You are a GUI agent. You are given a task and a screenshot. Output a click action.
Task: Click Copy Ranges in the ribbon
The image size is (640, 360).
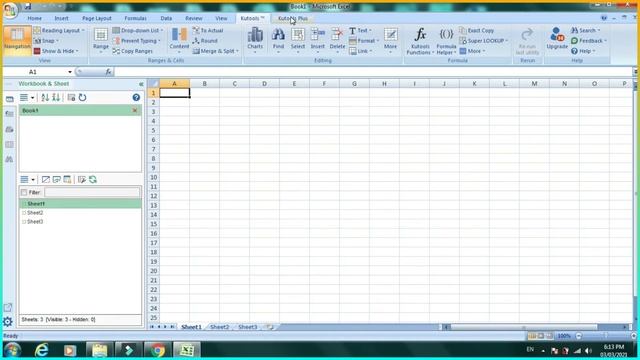coord(133,51)
